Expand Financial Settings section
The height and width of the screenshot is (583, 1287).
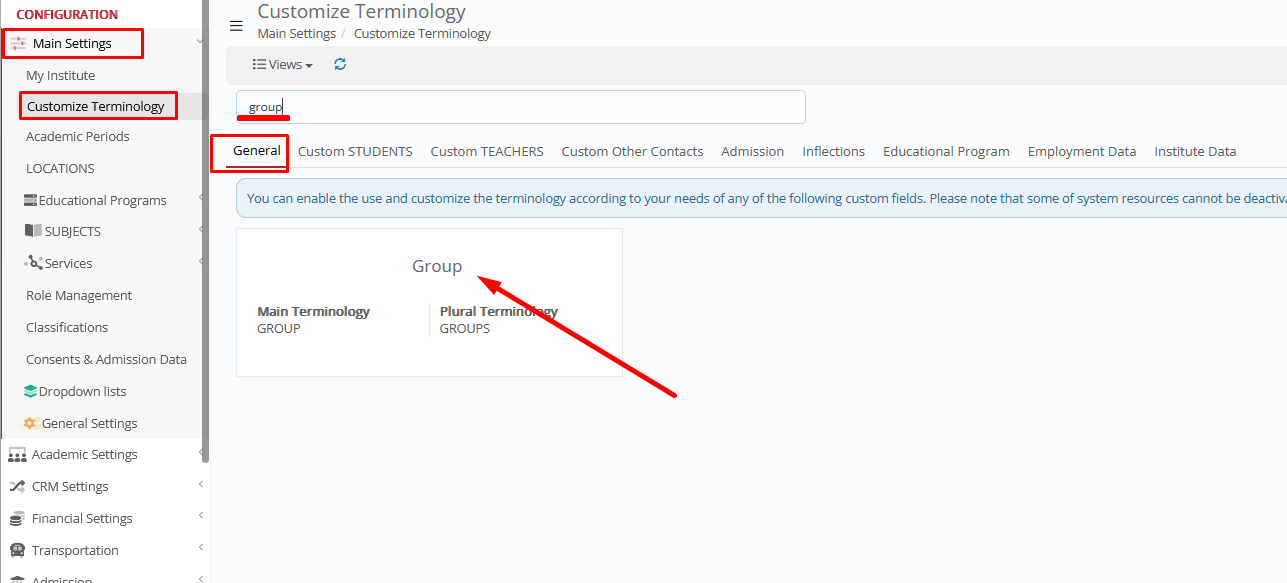point(82,518)
